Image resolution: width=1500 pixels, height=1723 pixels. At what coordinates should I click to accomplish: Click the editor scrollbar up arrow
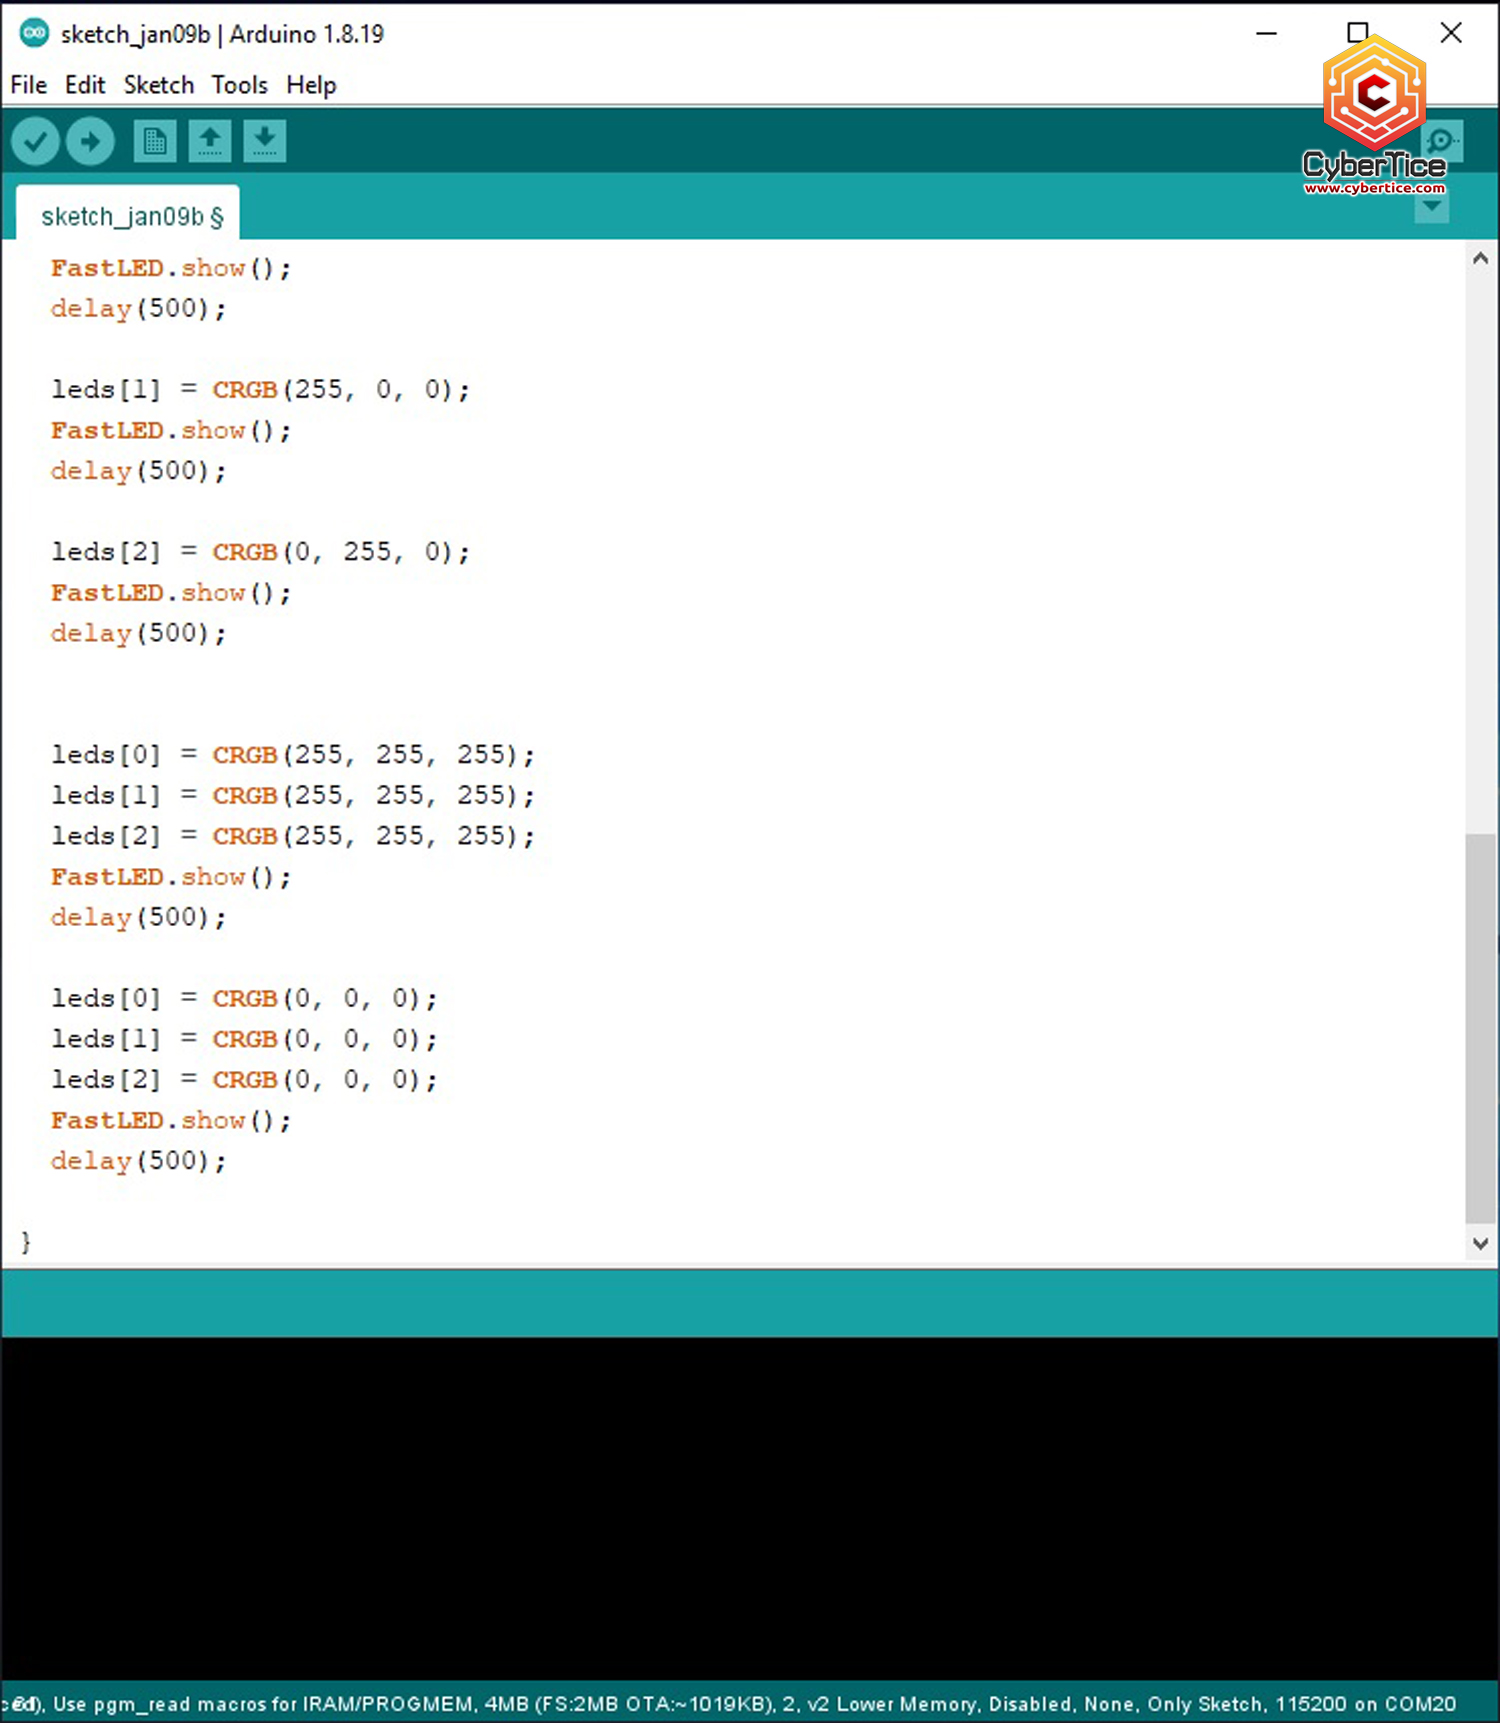[x=1481, y=259]
